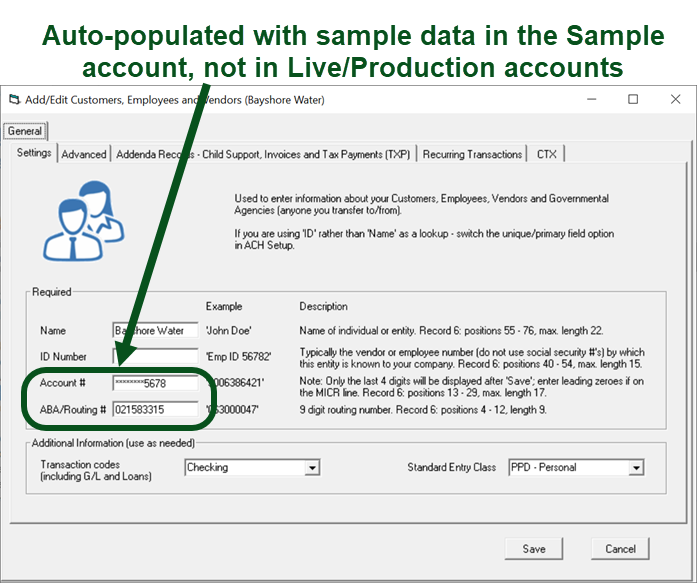Open the Recurring Transactions tab
Image resolution: width=697 pixels, height=584 pixels.
pyautogui.click(x=472, y=154)
